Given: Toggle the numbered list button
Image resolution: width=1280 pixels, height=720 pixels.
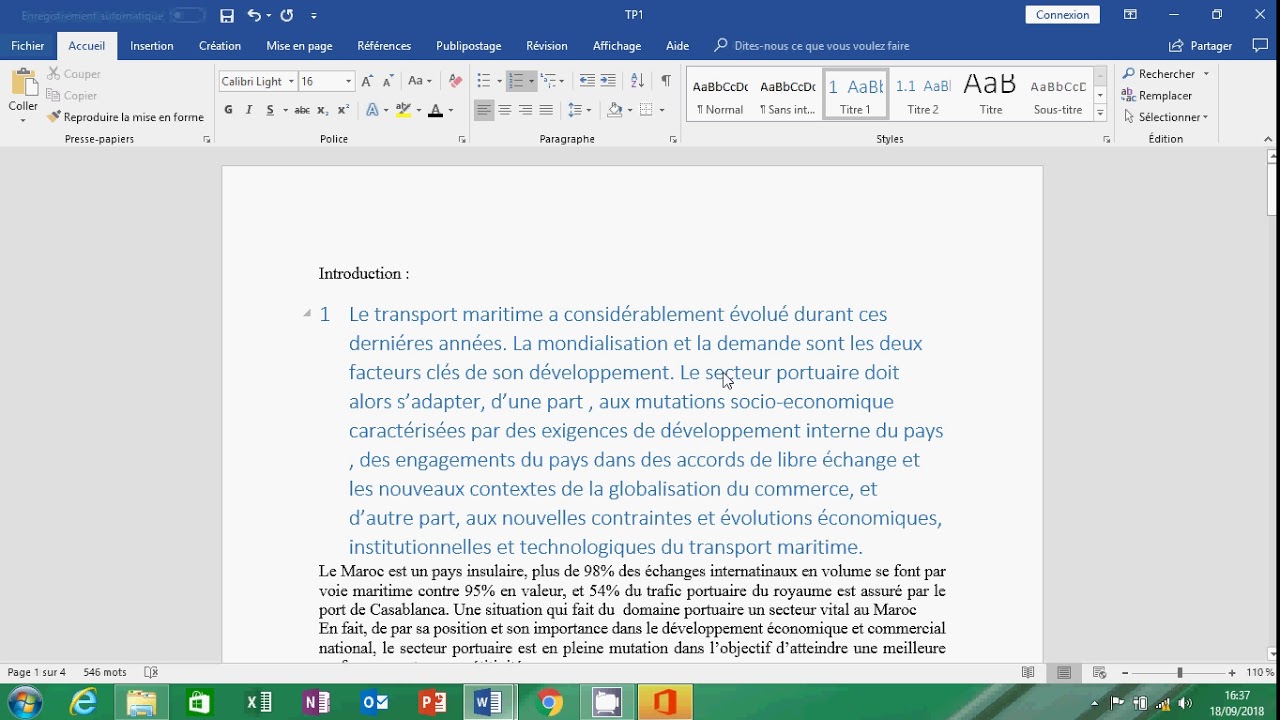Looking at the screenshot, I should pyautogui.click(x=516, y=81).
